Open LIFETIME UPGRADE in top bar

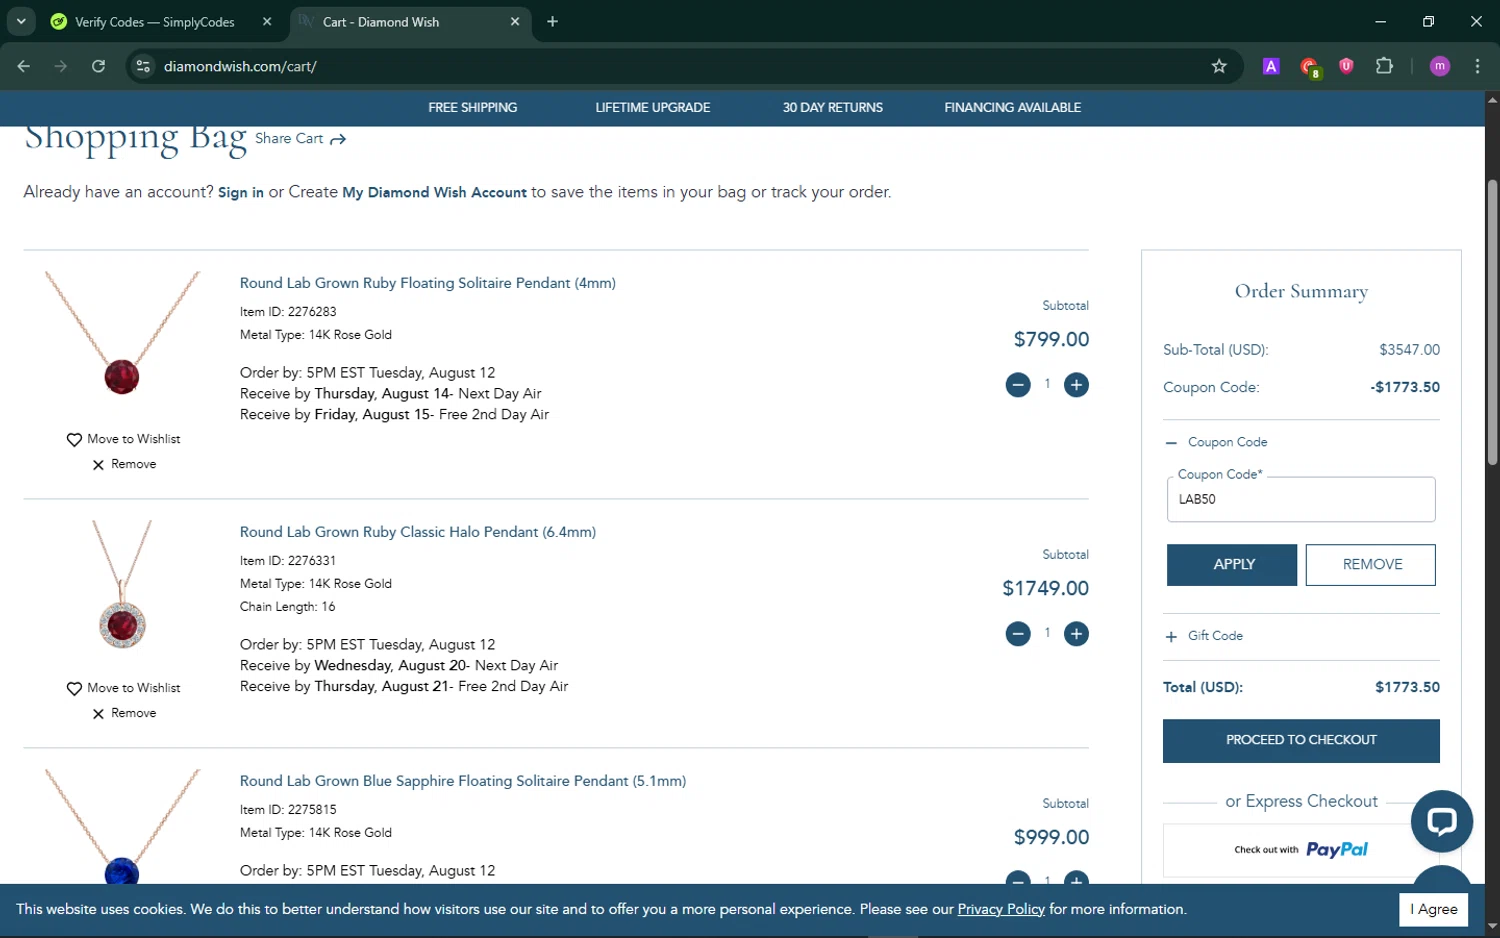[x=653, y=107]
